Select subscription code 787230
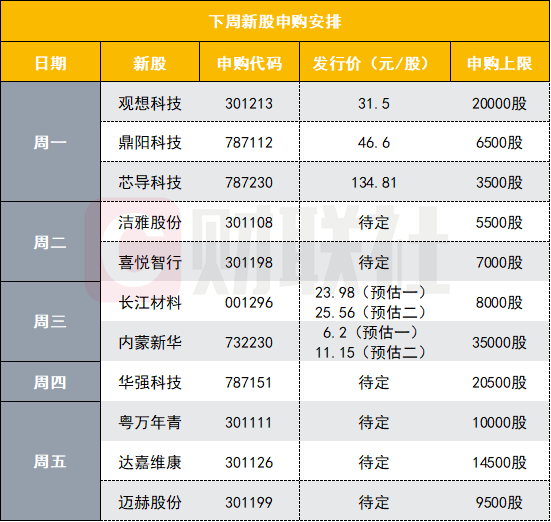This screenshot has width=551, height=522. point(249,183)
